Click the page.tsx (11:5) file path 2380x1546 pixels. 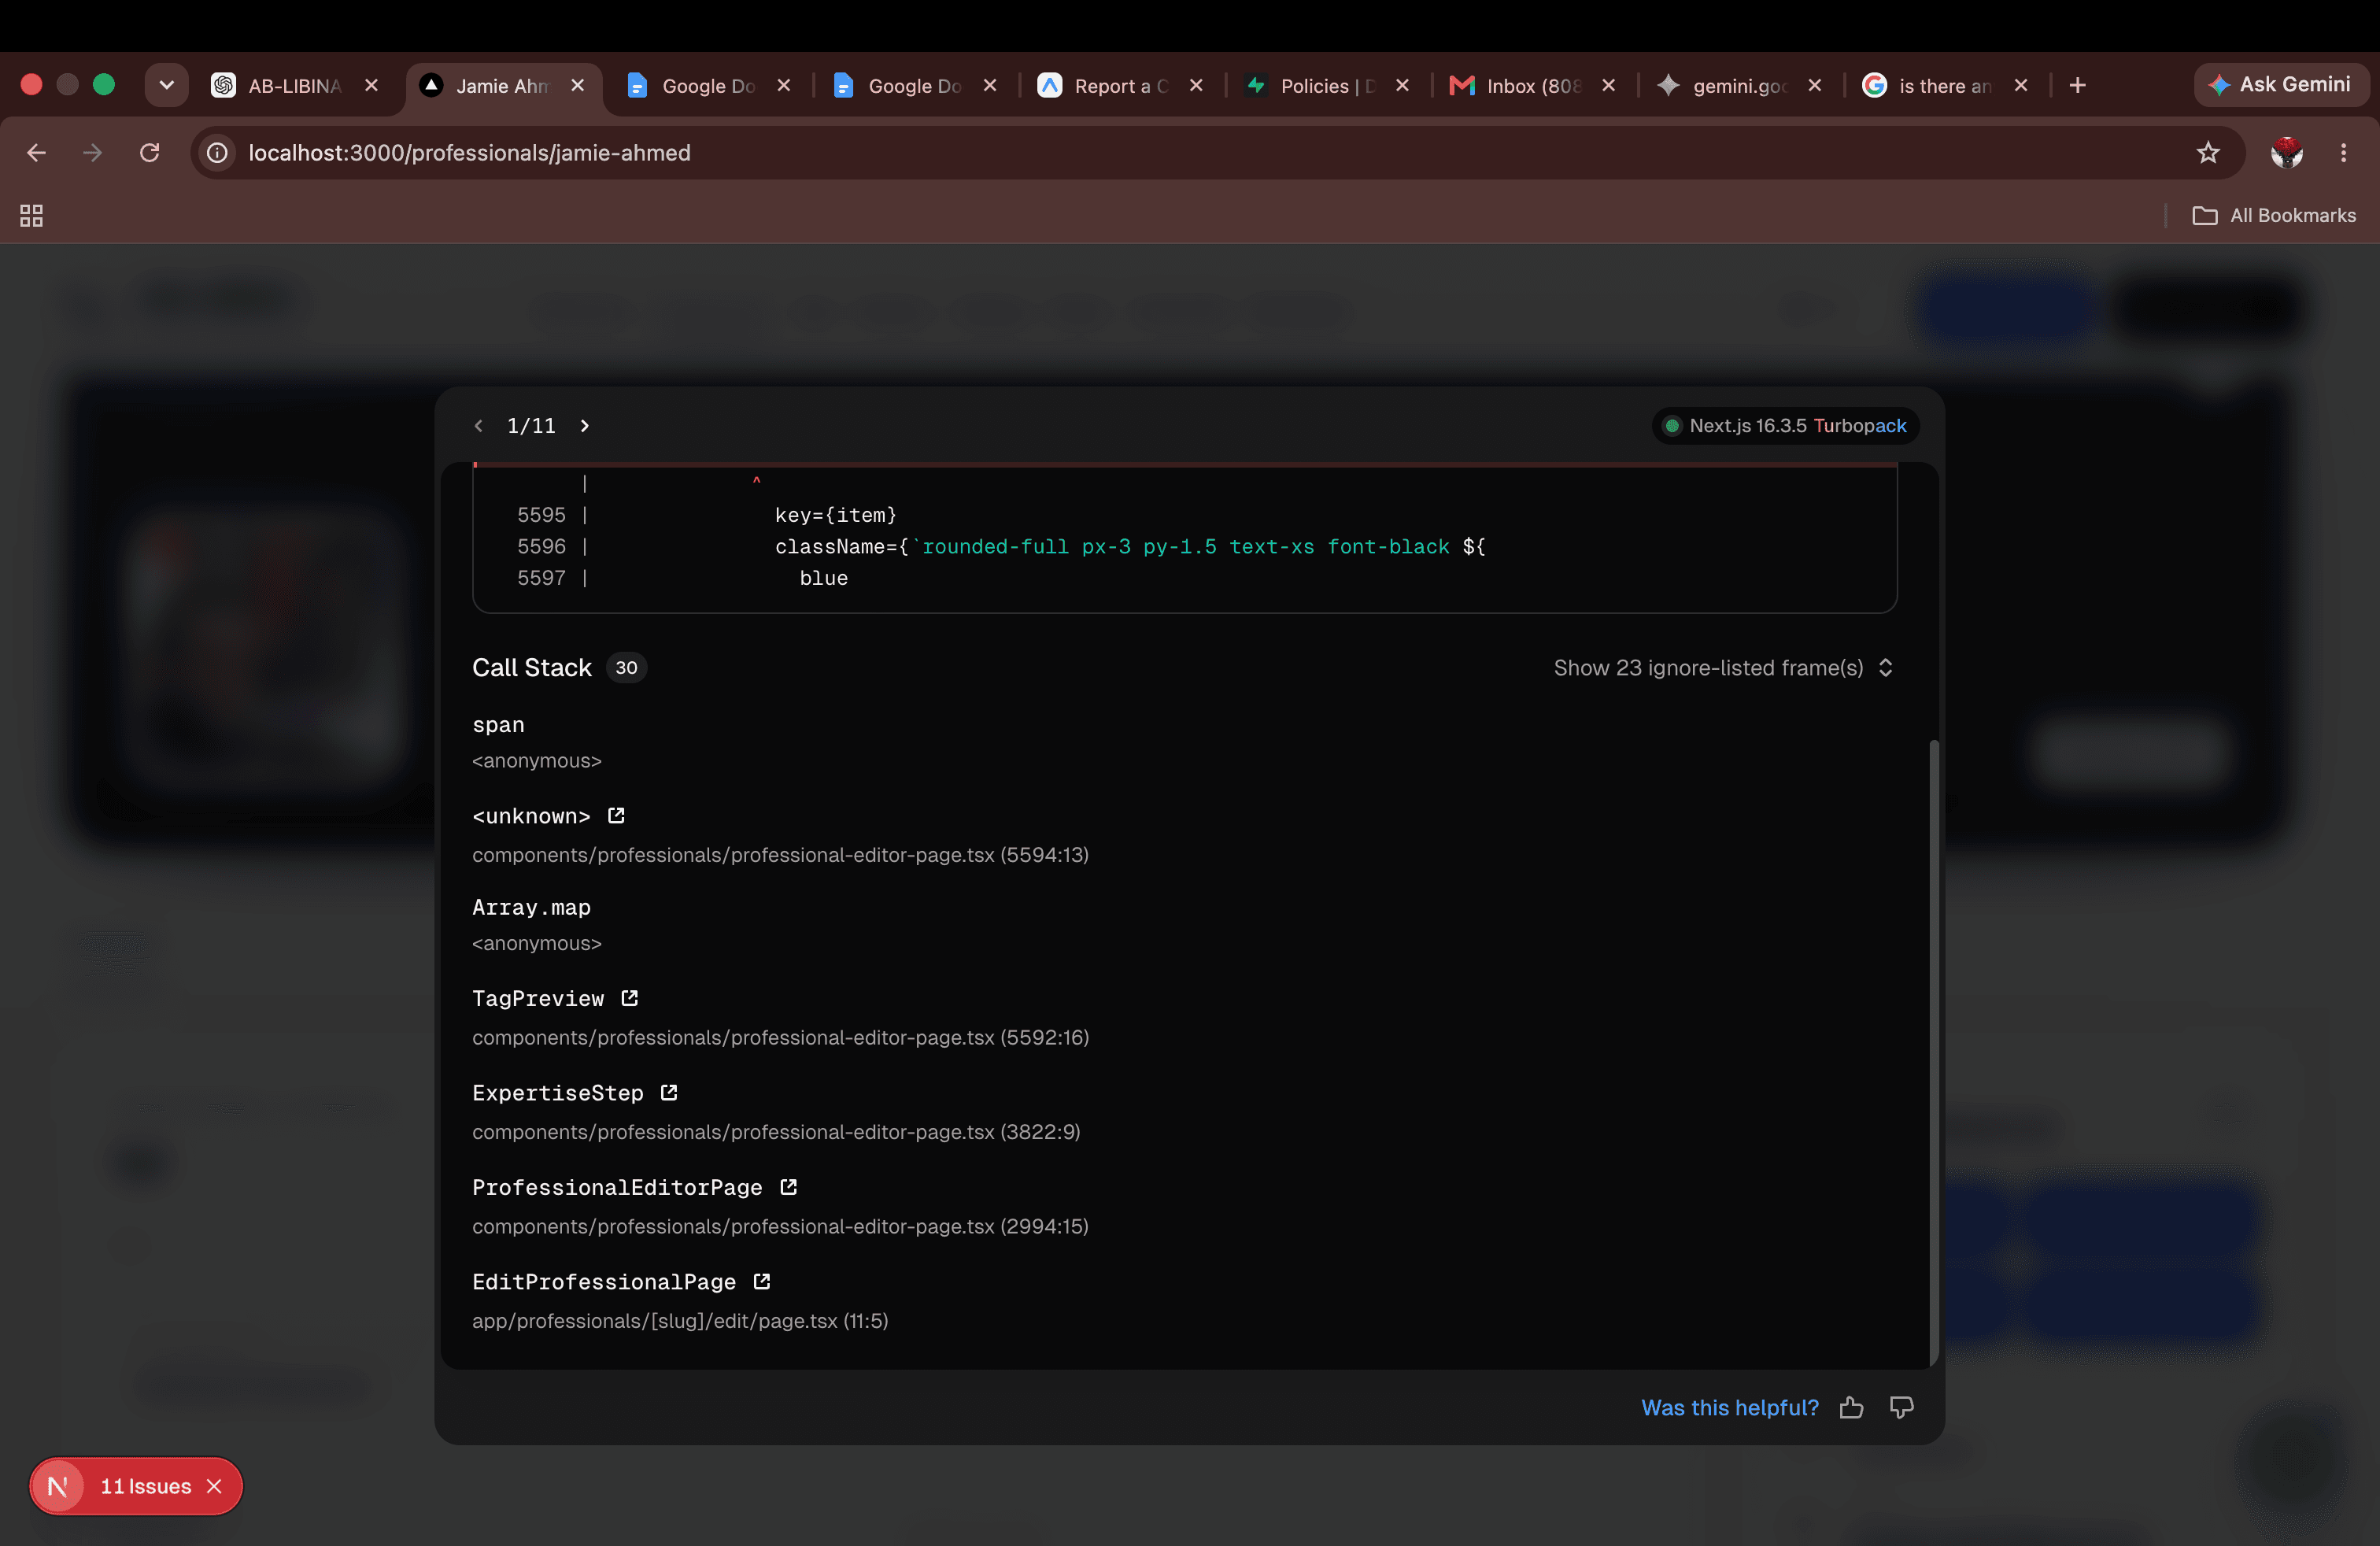point(680,1321)
